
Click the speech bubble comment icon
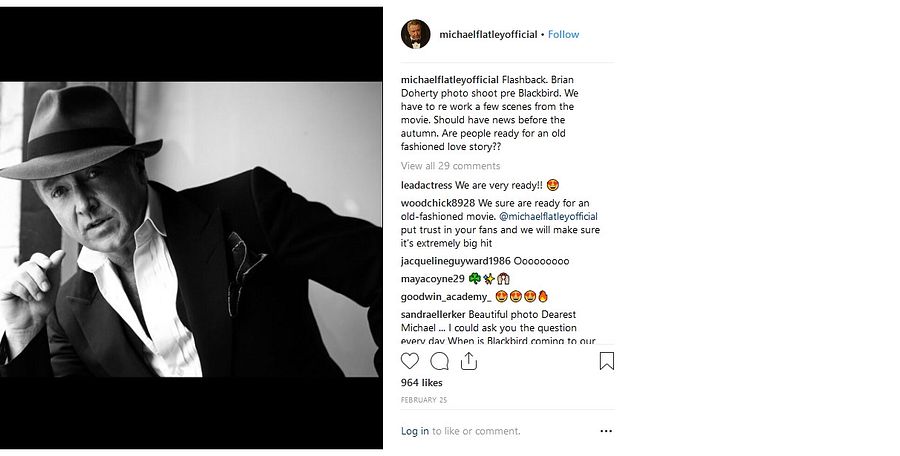click(x=439, y=361)
